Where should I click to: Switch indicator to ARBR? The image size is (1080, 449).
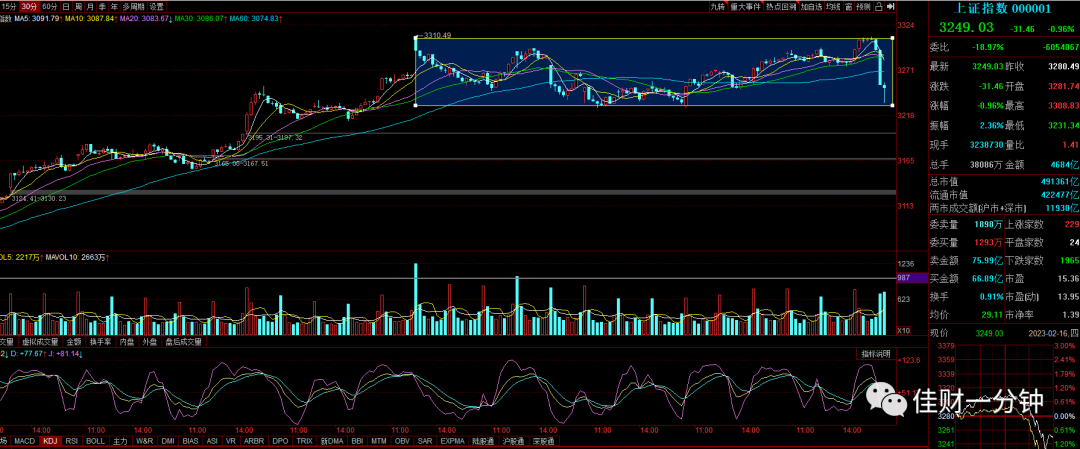(254, 441)
